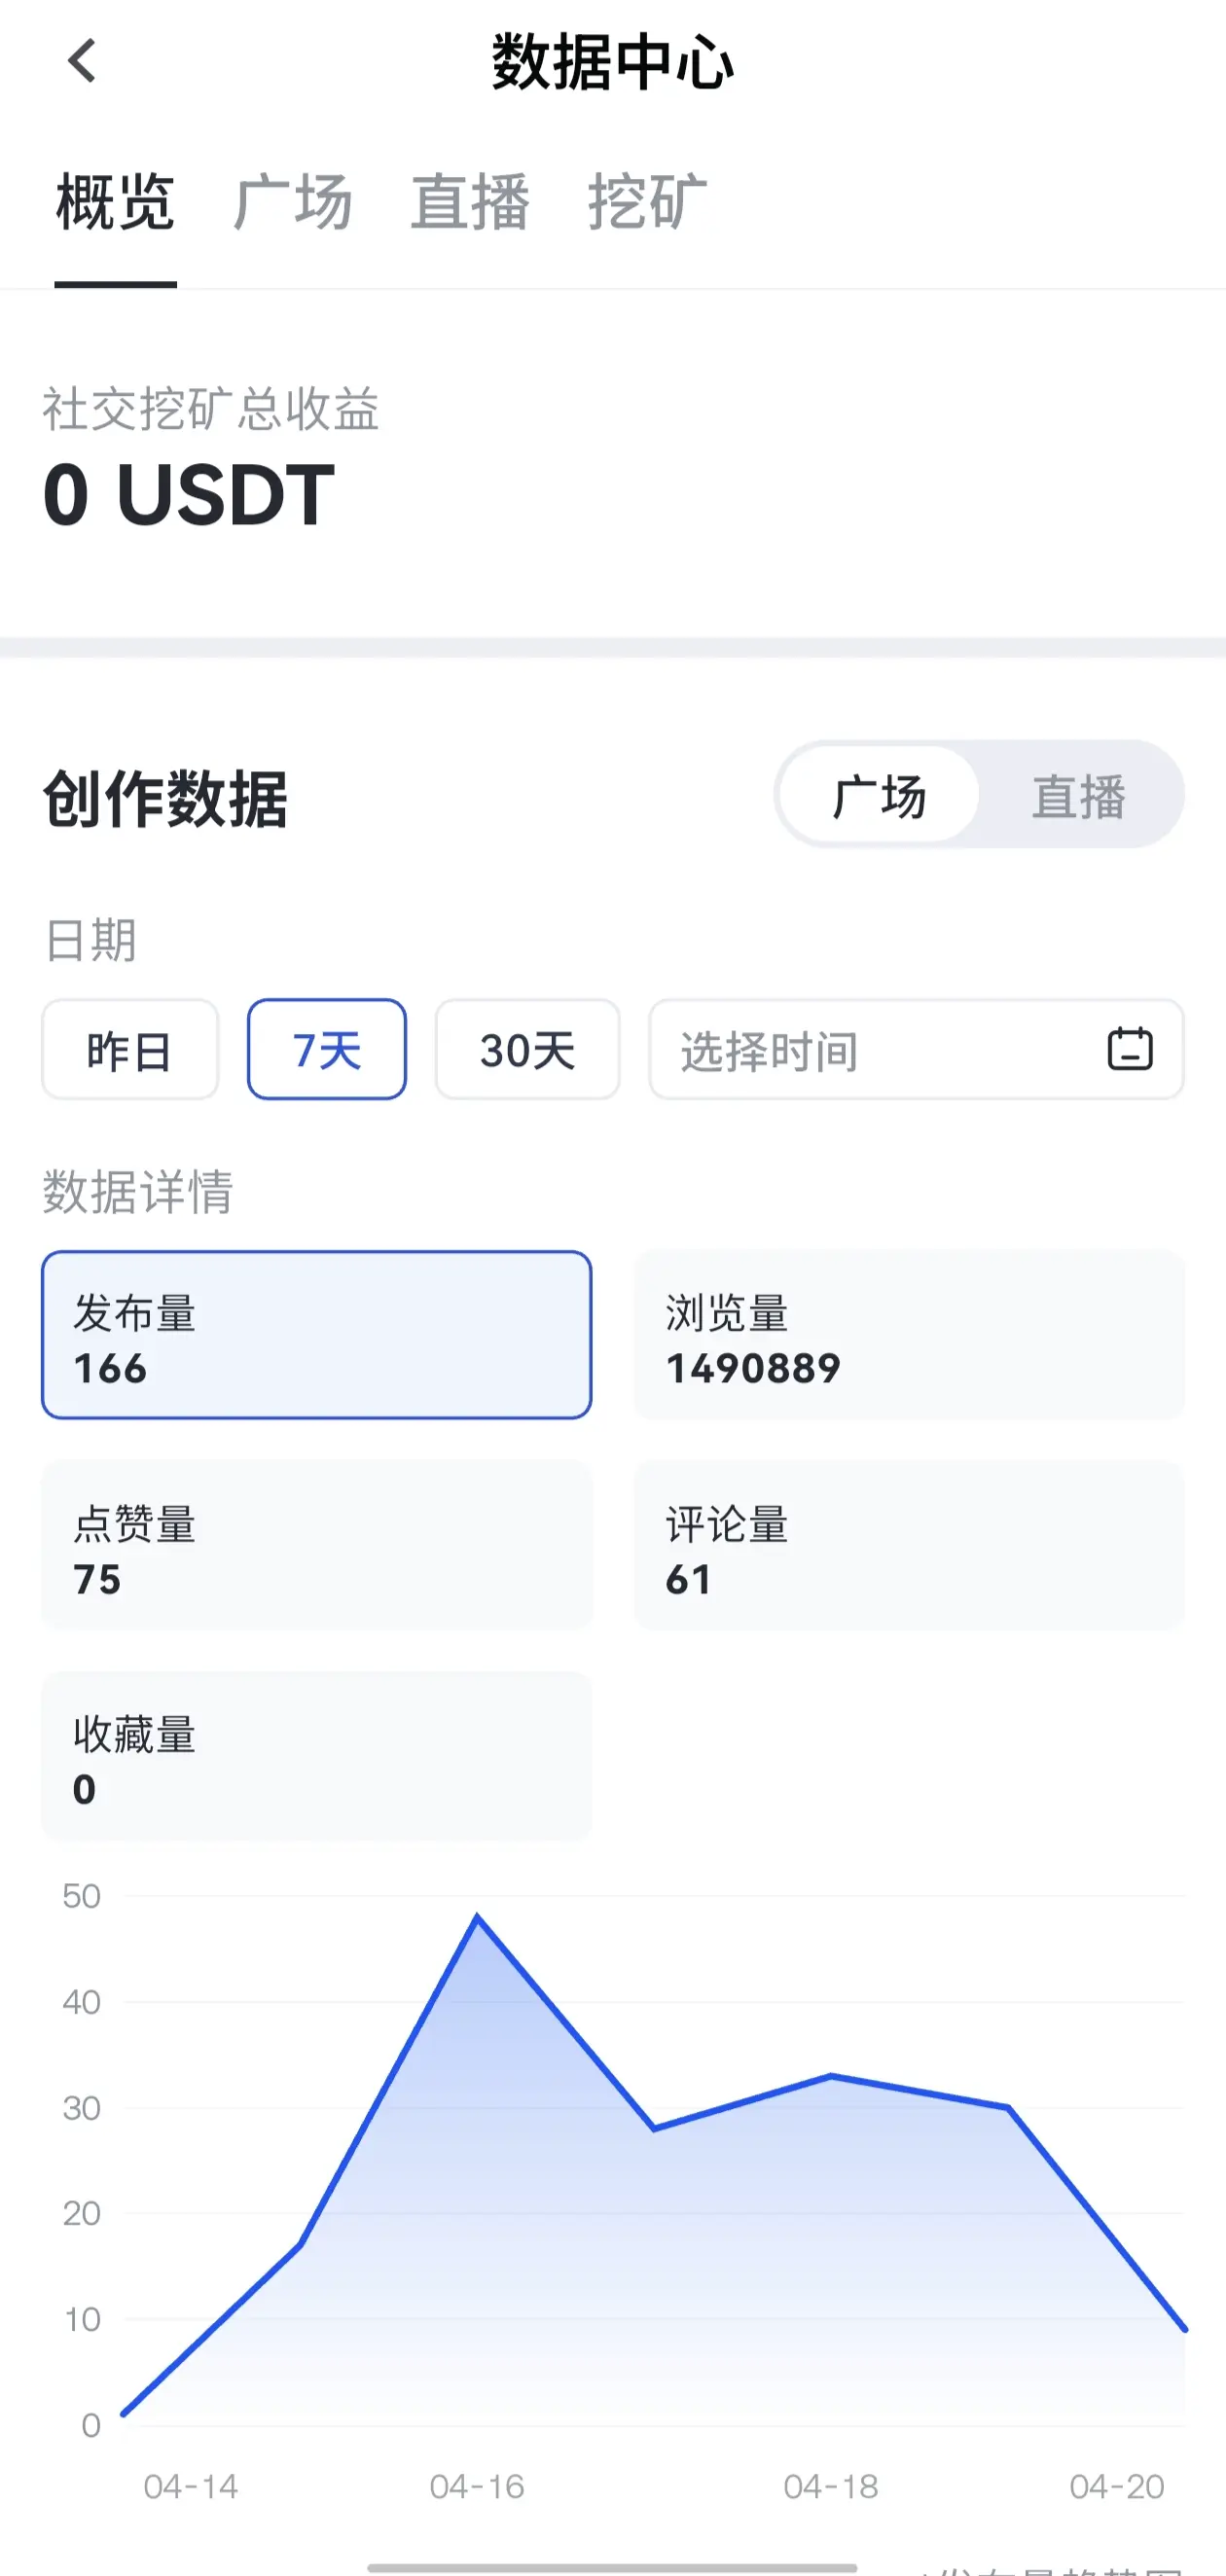
Task: Select the 评论量 61 card
Action: point(909,1546)
